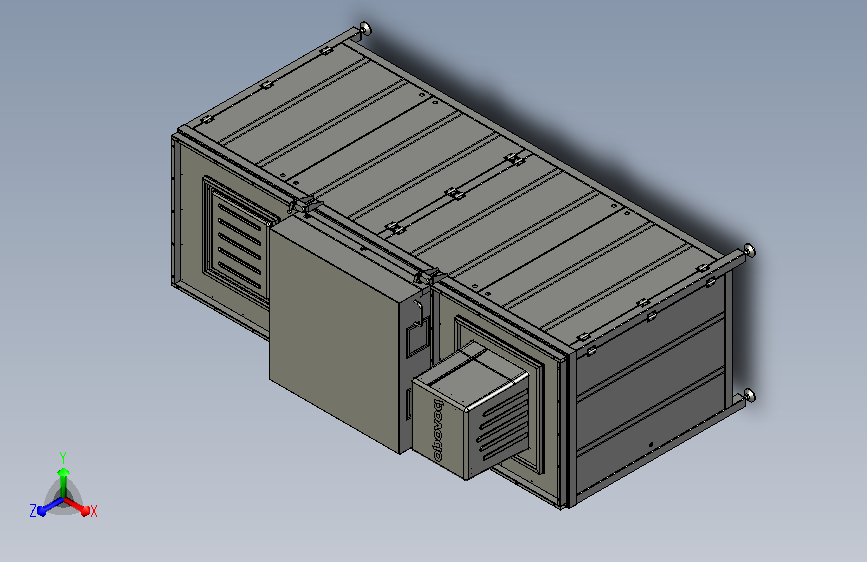
Task: Select the small louvered fan unit with embossed lettering
Action: click(470, 410)
